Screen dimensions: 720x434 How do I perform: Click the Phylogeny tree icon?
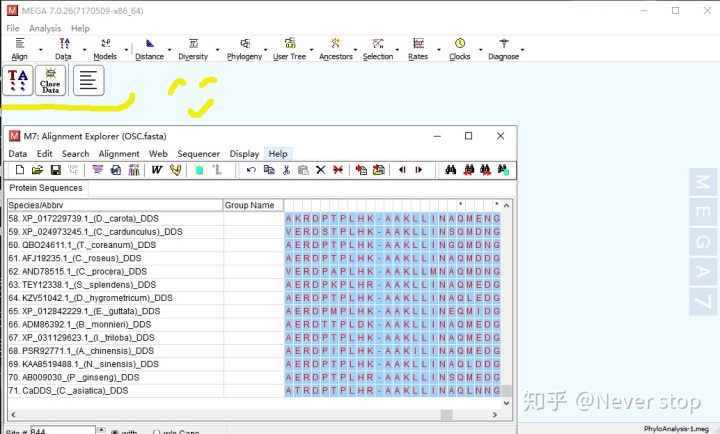click(x=245, y=44)
